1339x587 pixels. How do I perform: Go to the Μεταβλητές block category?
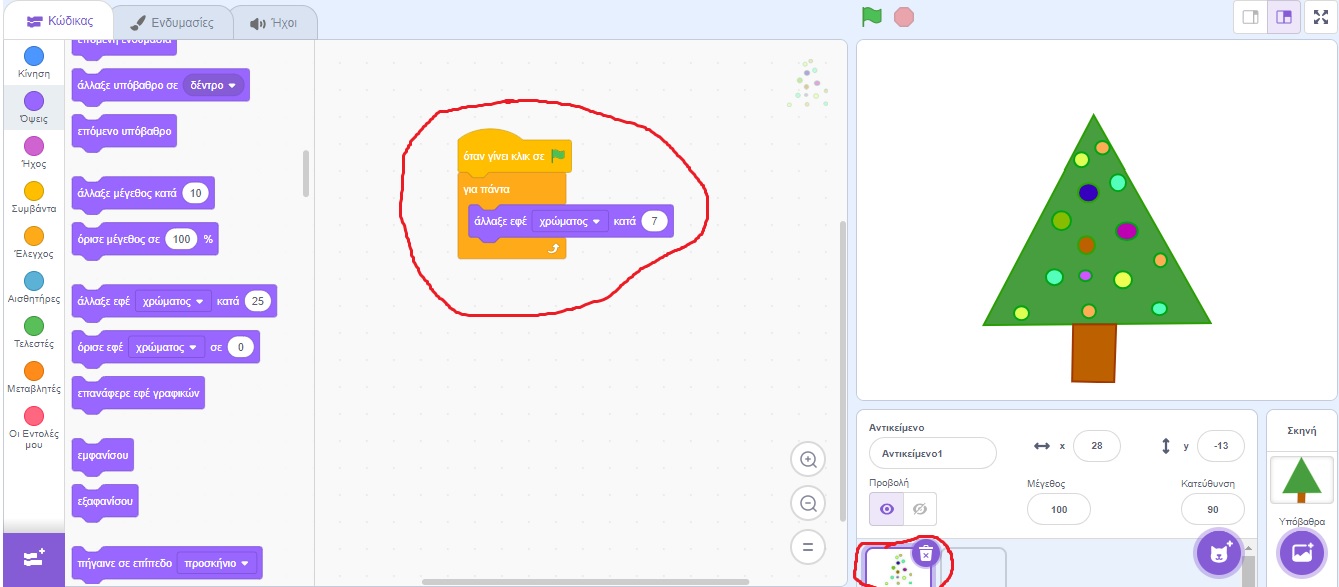pyautogui.click(x=34, y=378)
